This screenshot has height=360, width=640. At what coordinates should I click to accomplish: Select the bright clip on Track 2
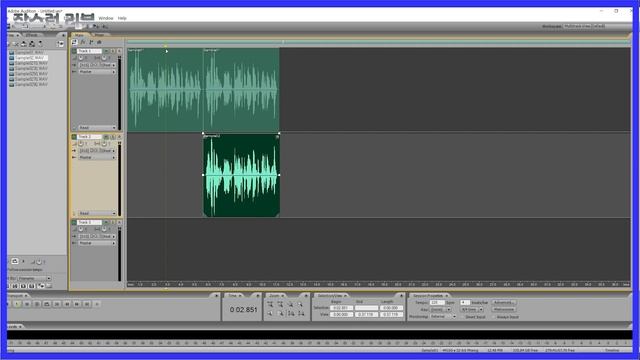(x=241, y=175)
